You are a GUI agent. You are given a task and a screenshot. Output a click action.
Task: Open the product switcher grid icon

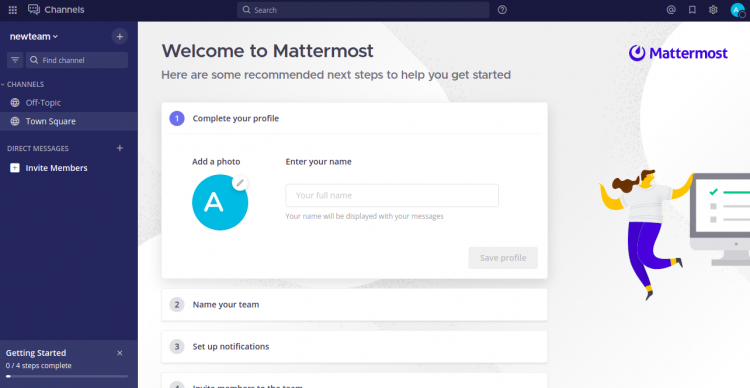(x=13, y=10)
